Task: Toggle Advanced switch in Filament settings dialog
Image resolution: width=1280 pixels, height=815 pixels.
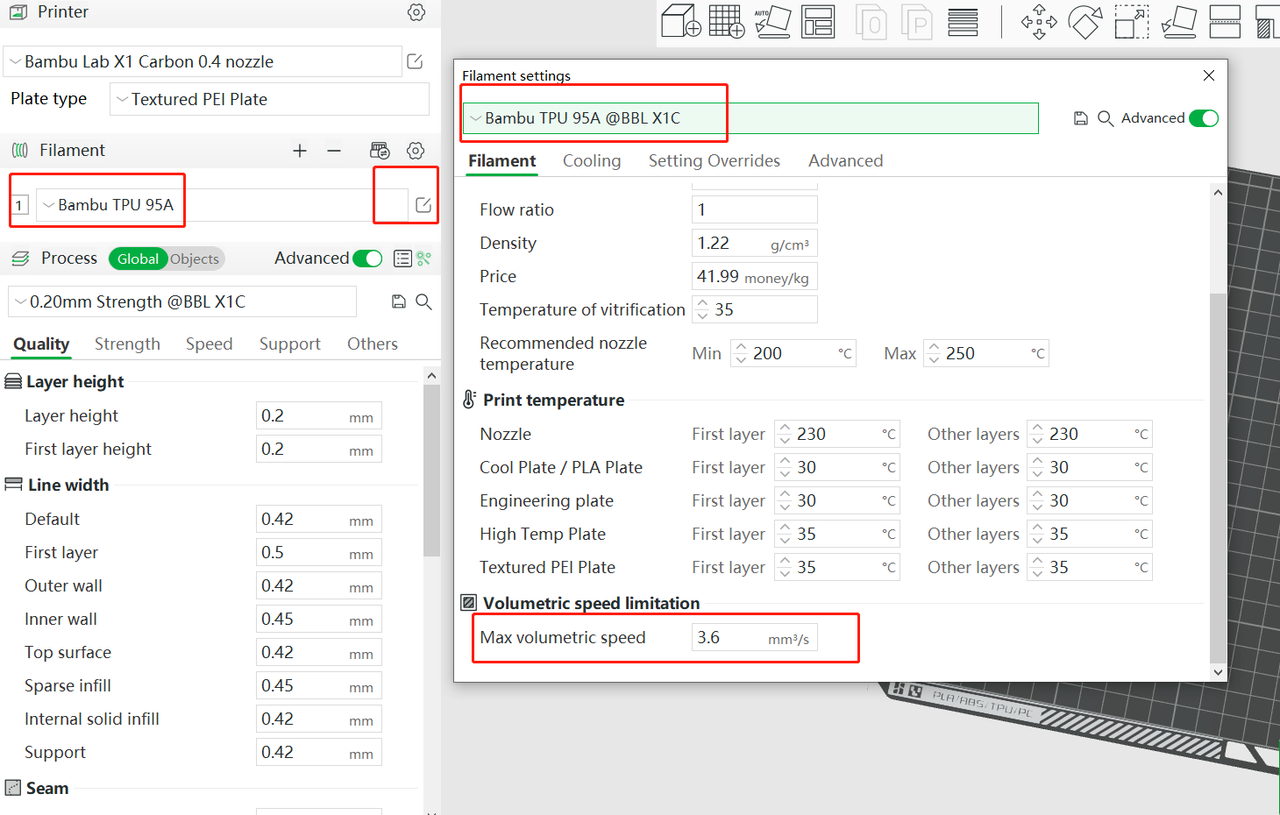Action: 1204,118
